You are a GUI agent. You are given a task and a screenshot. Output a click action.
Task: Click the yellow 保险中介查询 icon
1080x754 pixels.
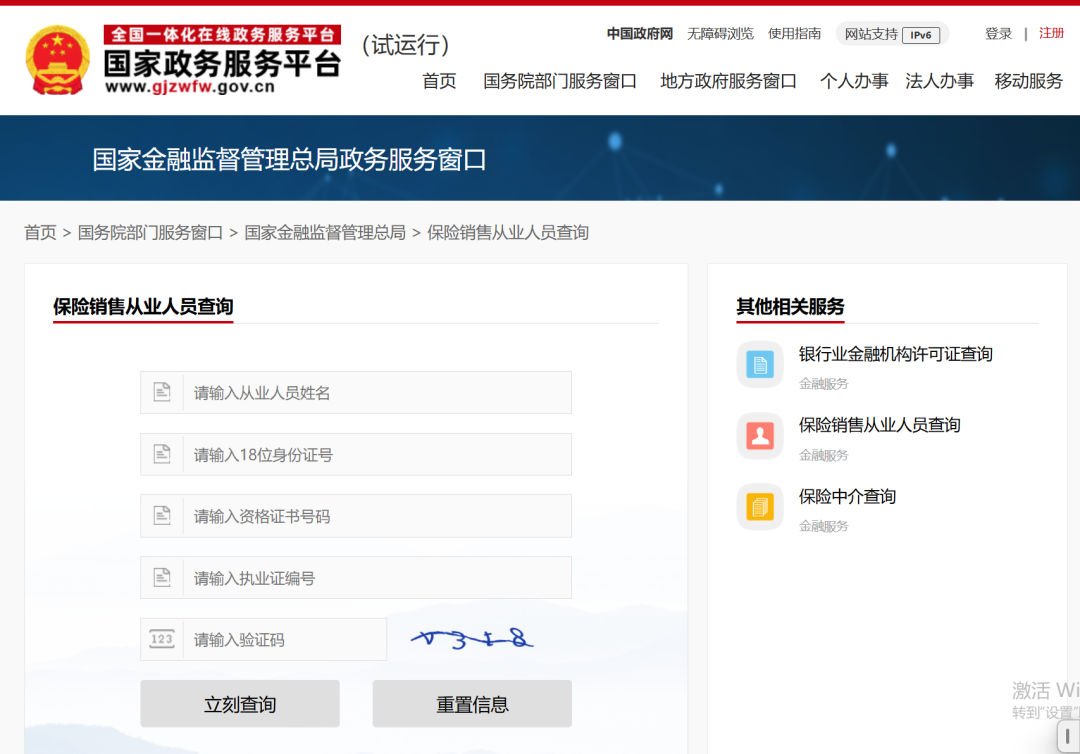tap(760, 507)
